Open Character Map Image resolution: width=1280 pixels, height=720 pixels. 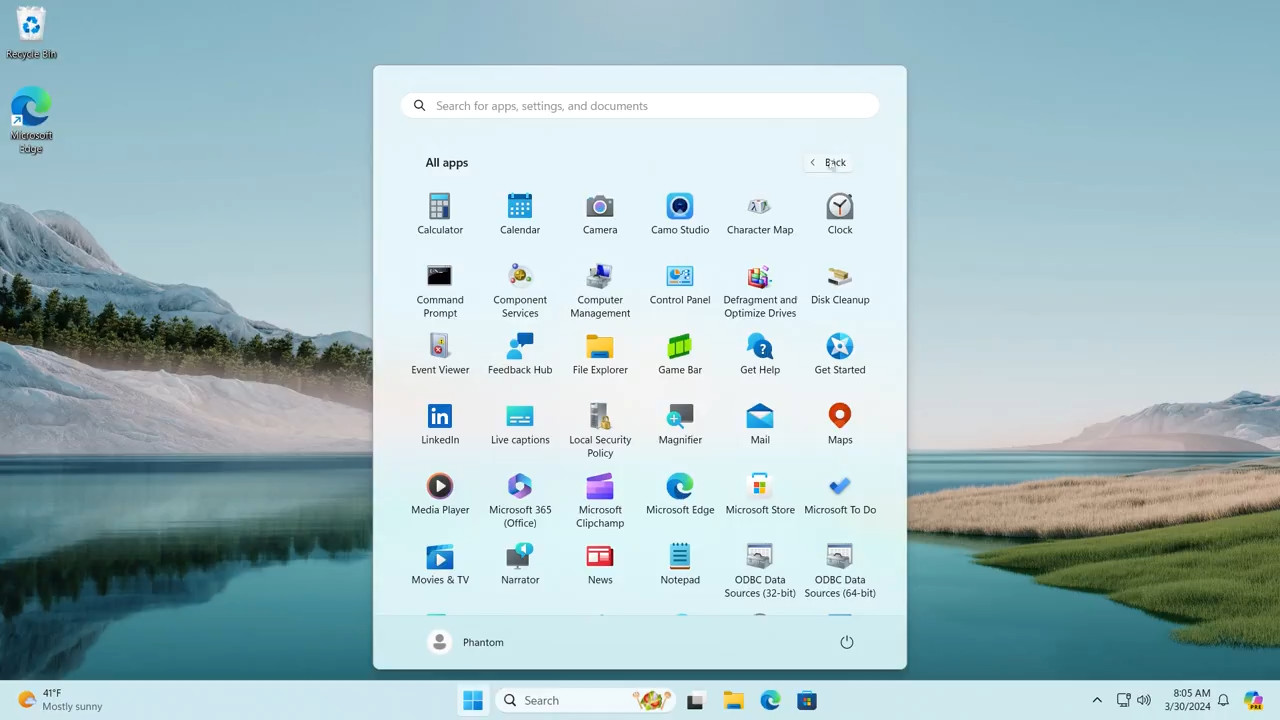tap(759, 213)
